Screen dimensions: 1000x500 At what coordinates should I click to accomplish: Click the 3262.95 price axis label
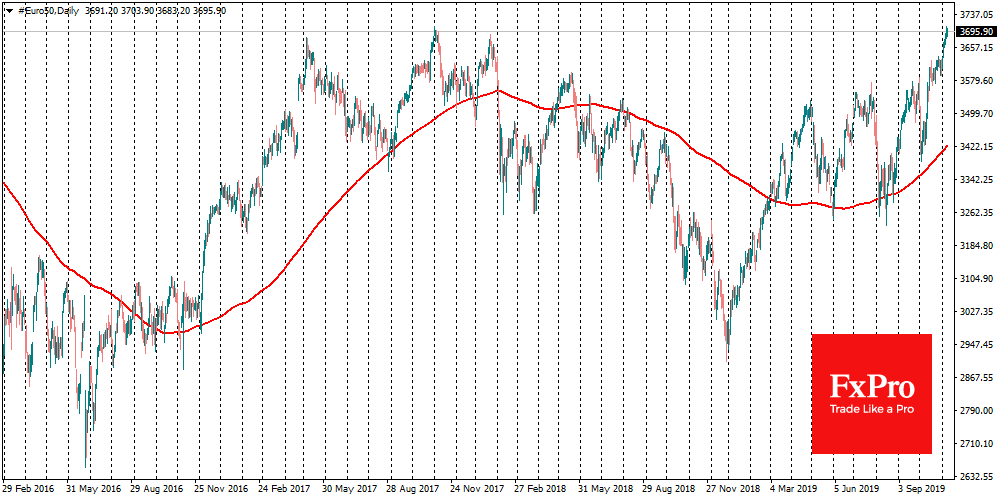[x=974, y=213]
